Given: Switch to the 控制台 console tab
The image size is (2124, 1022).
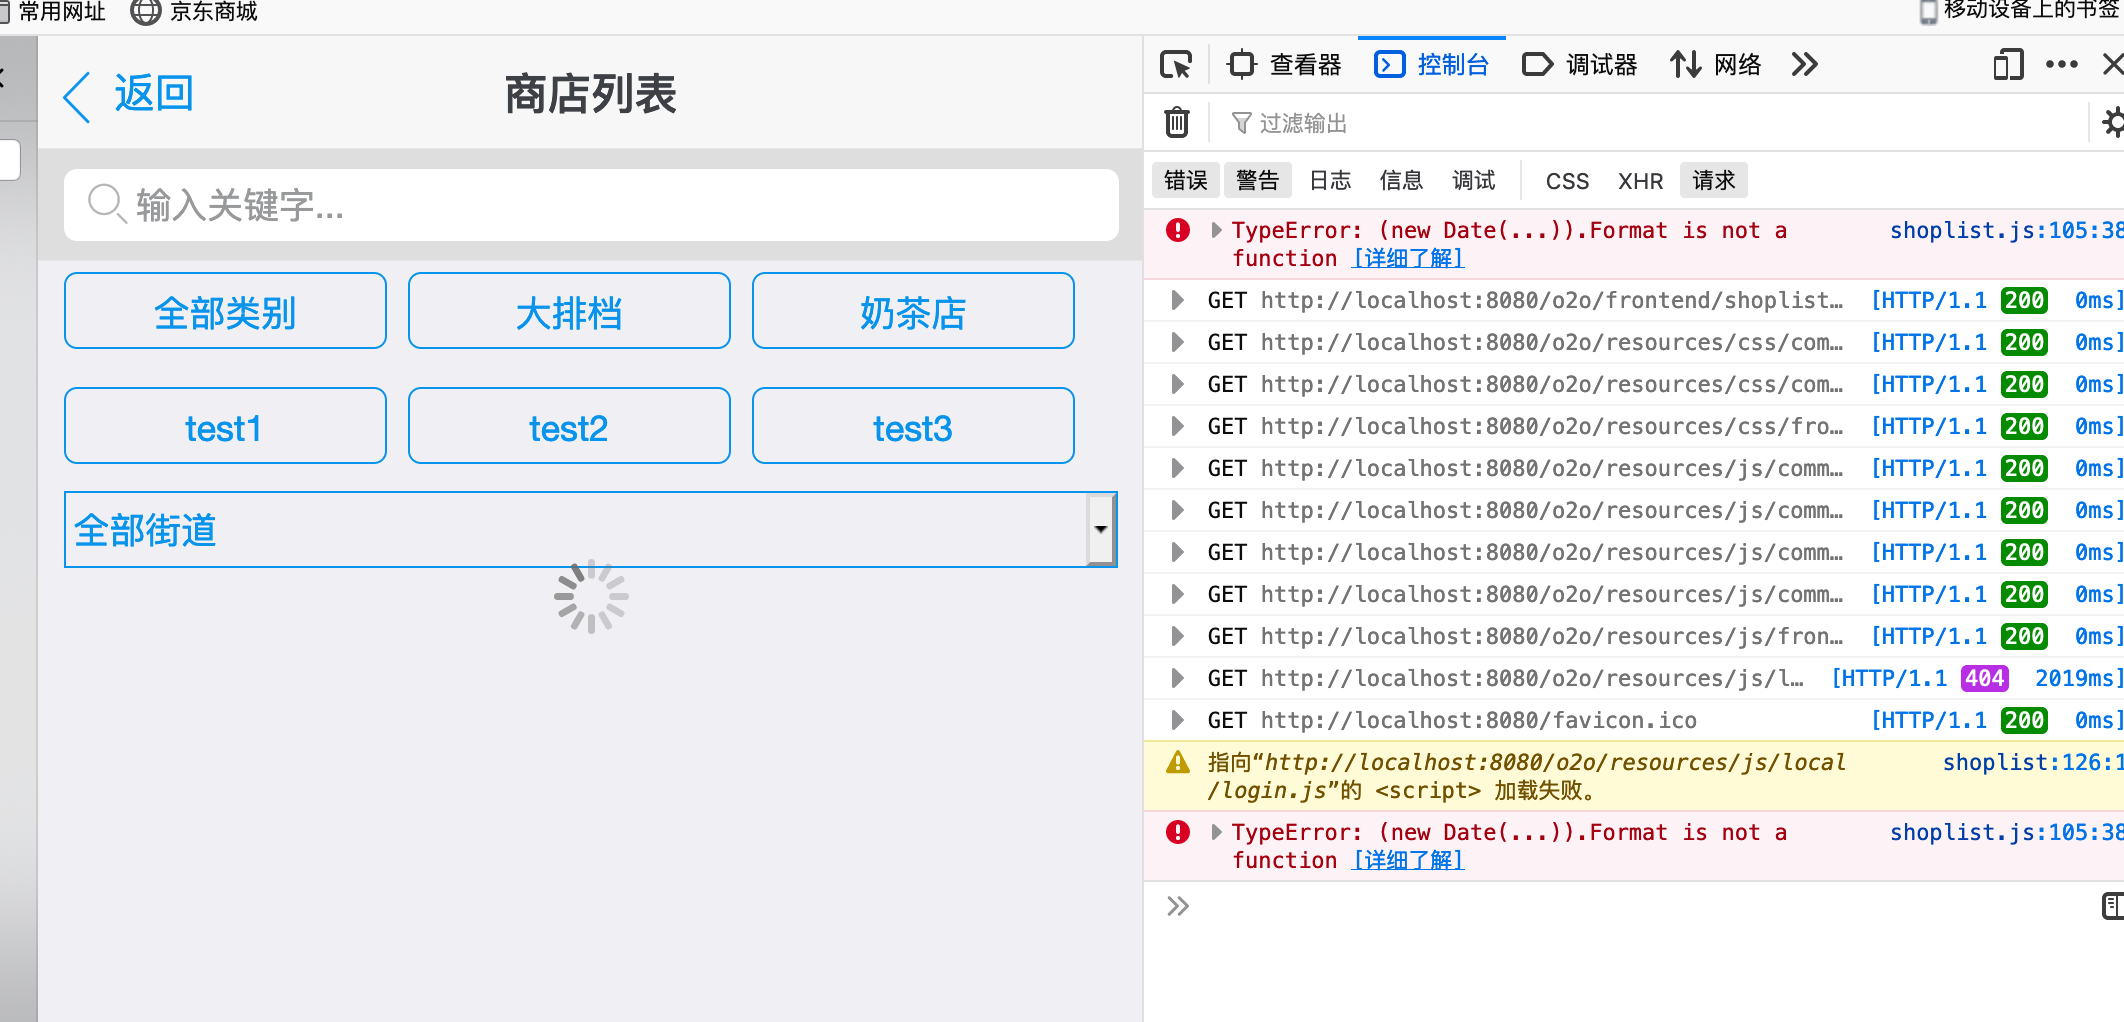Looking at the screenshot, I should pos(1432,65).
